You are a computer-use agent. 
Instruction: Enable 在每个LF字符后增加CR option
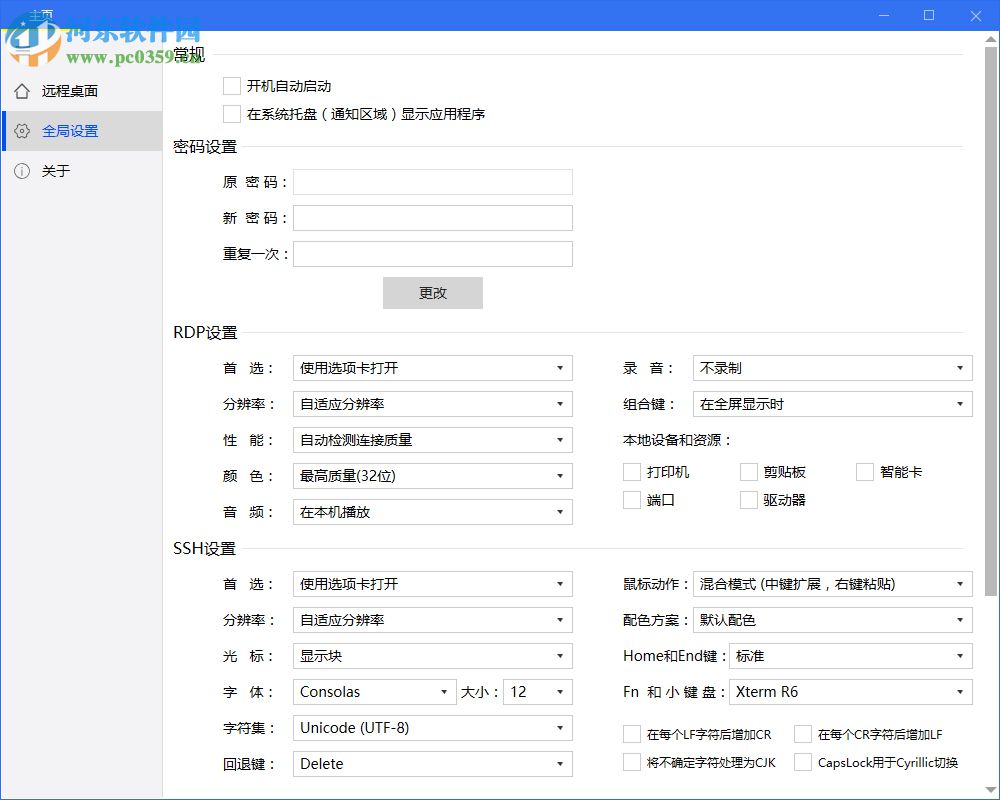631,733
